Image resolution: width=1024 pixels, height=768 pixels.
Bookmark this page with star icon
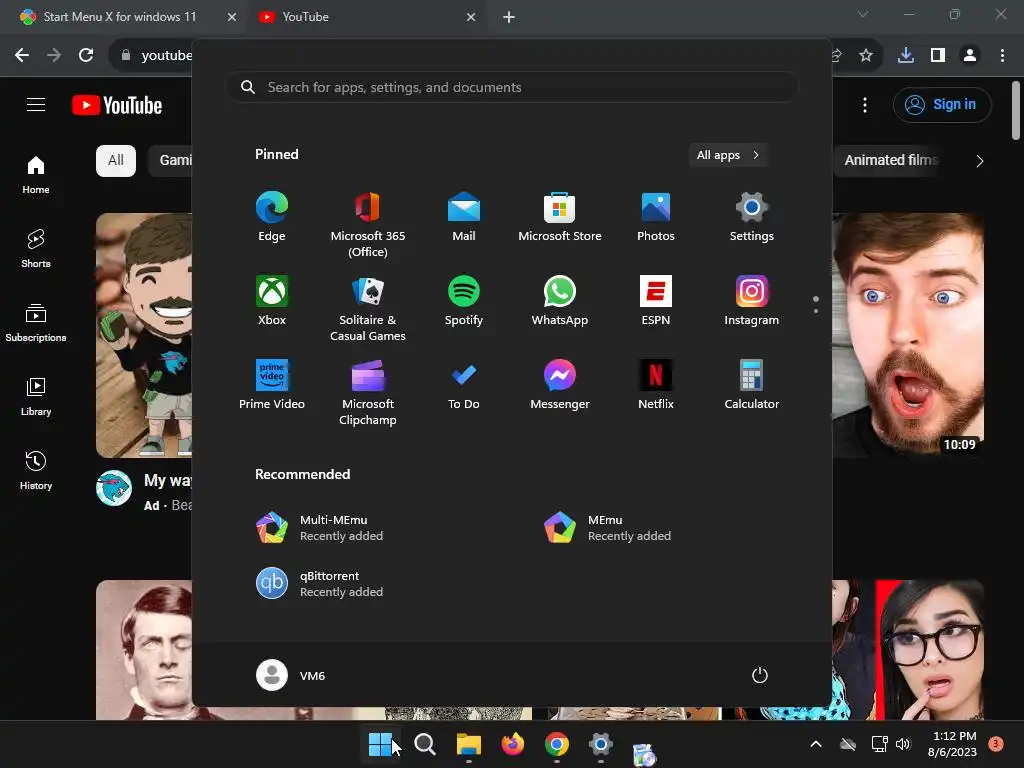866,56
